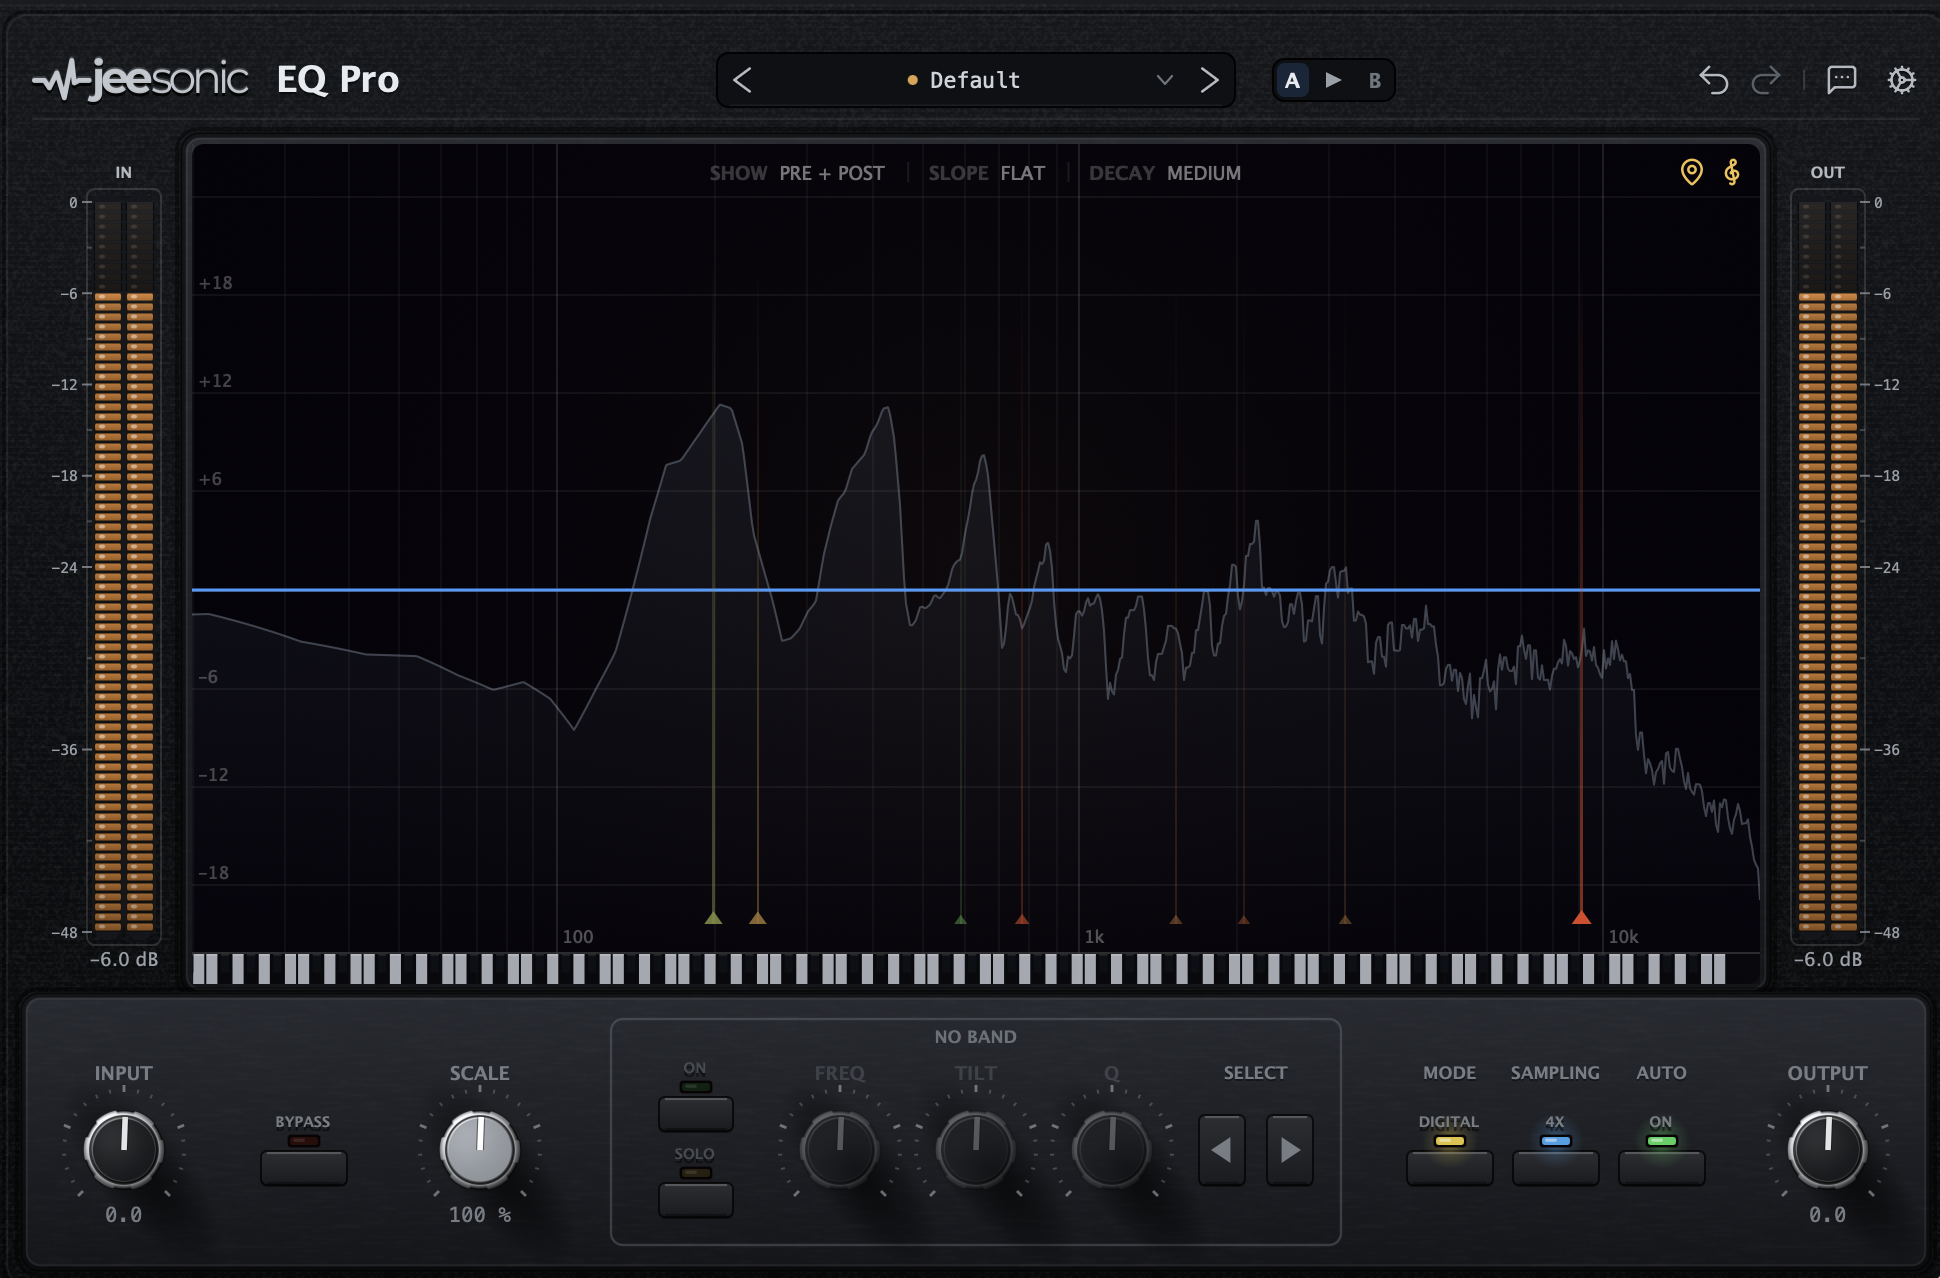This screenshot has height=1278, width=1940.
Task: Change the DECAY MEDIUM setting
Action: click(1164, 173)
